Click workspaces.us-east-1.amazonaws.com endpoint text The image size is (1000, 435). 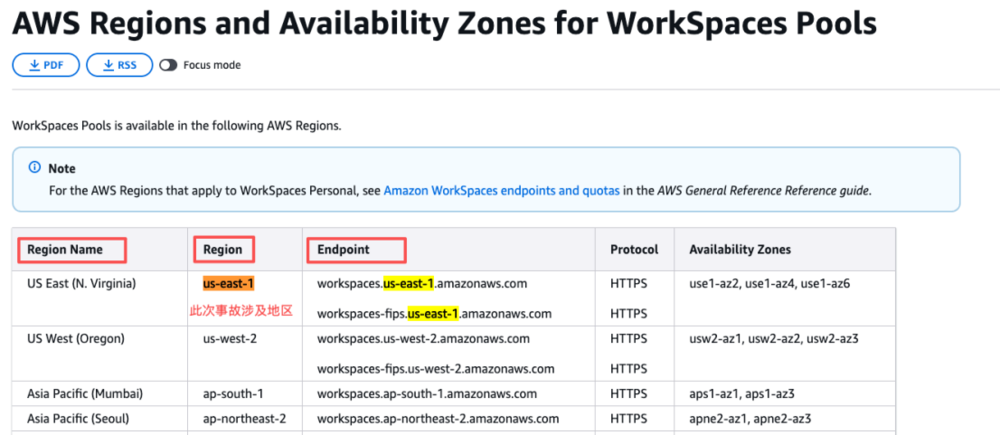[x=421, y=284]
